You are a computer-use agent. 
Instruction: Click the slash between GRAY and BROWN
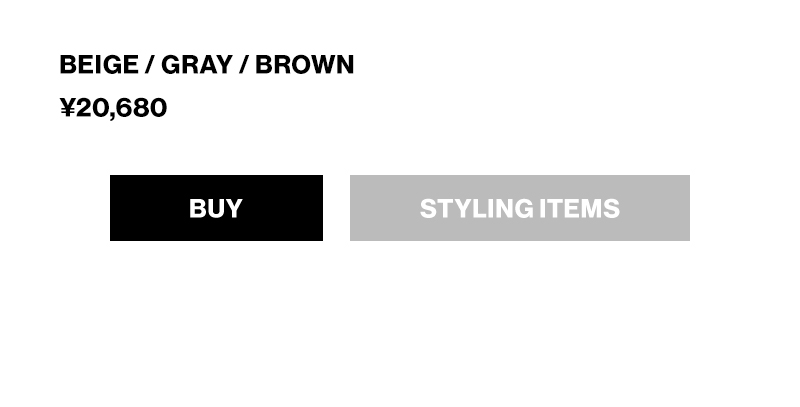coord(243,65)
